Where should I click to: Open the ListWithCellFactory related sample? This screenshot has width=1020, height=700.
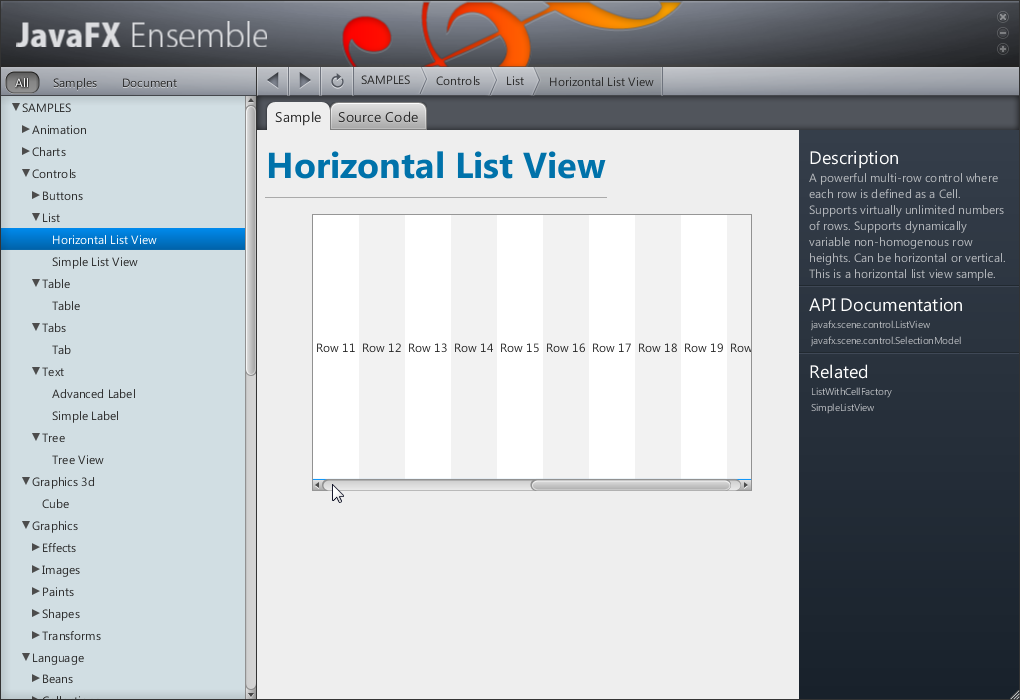point(851,392)
